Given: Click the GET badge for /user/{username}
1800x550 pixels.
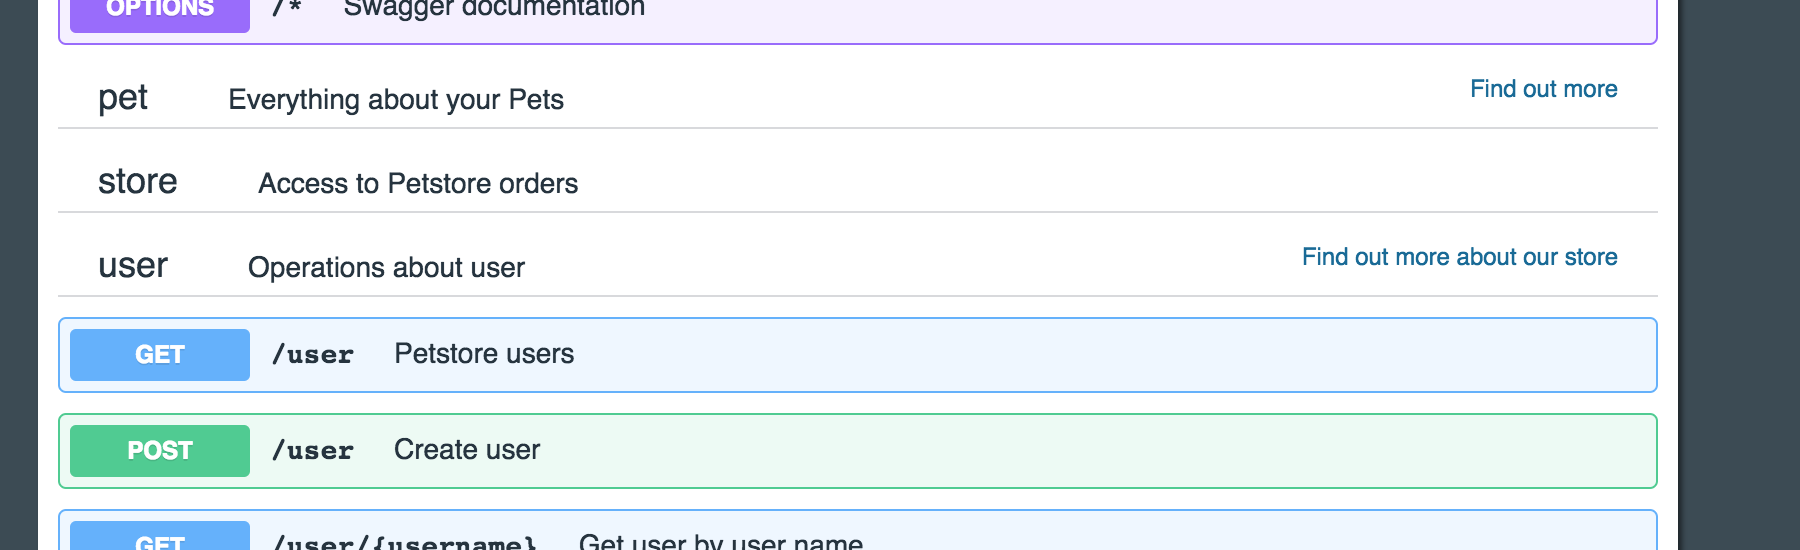Looking at the screenshot, I should [160, 540].
